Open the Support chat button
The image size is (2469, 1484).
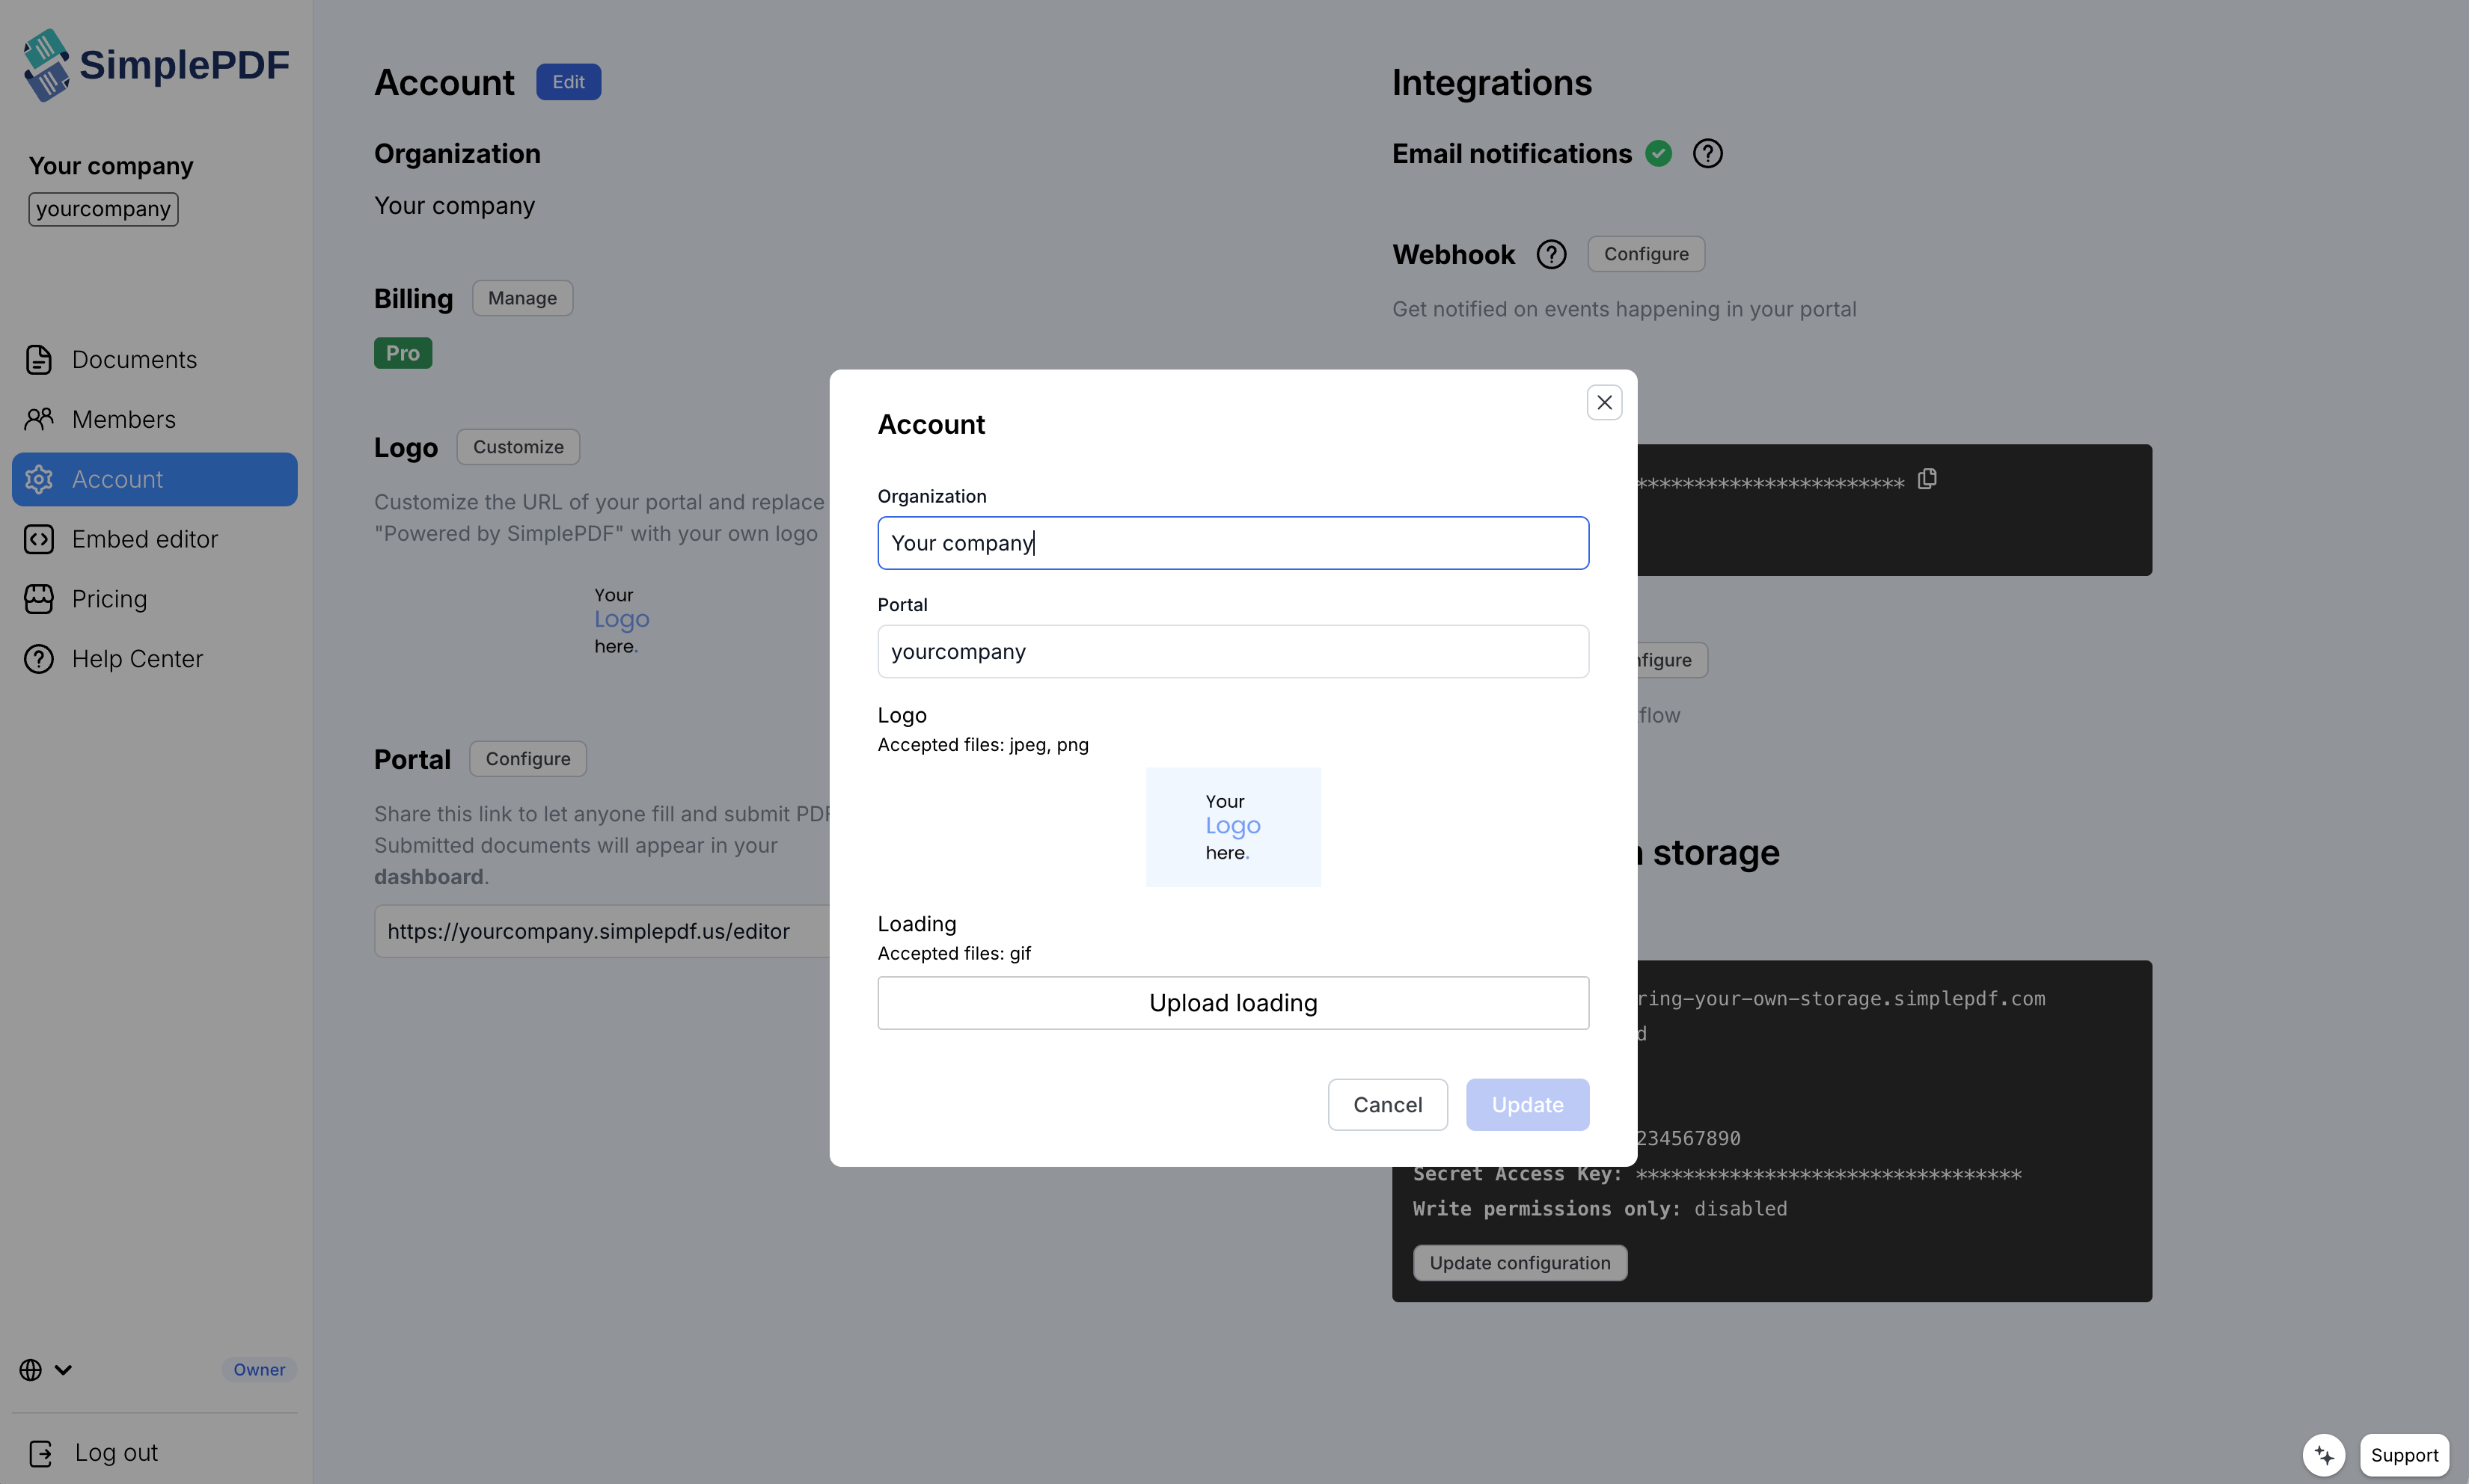pos(2404,1454)
